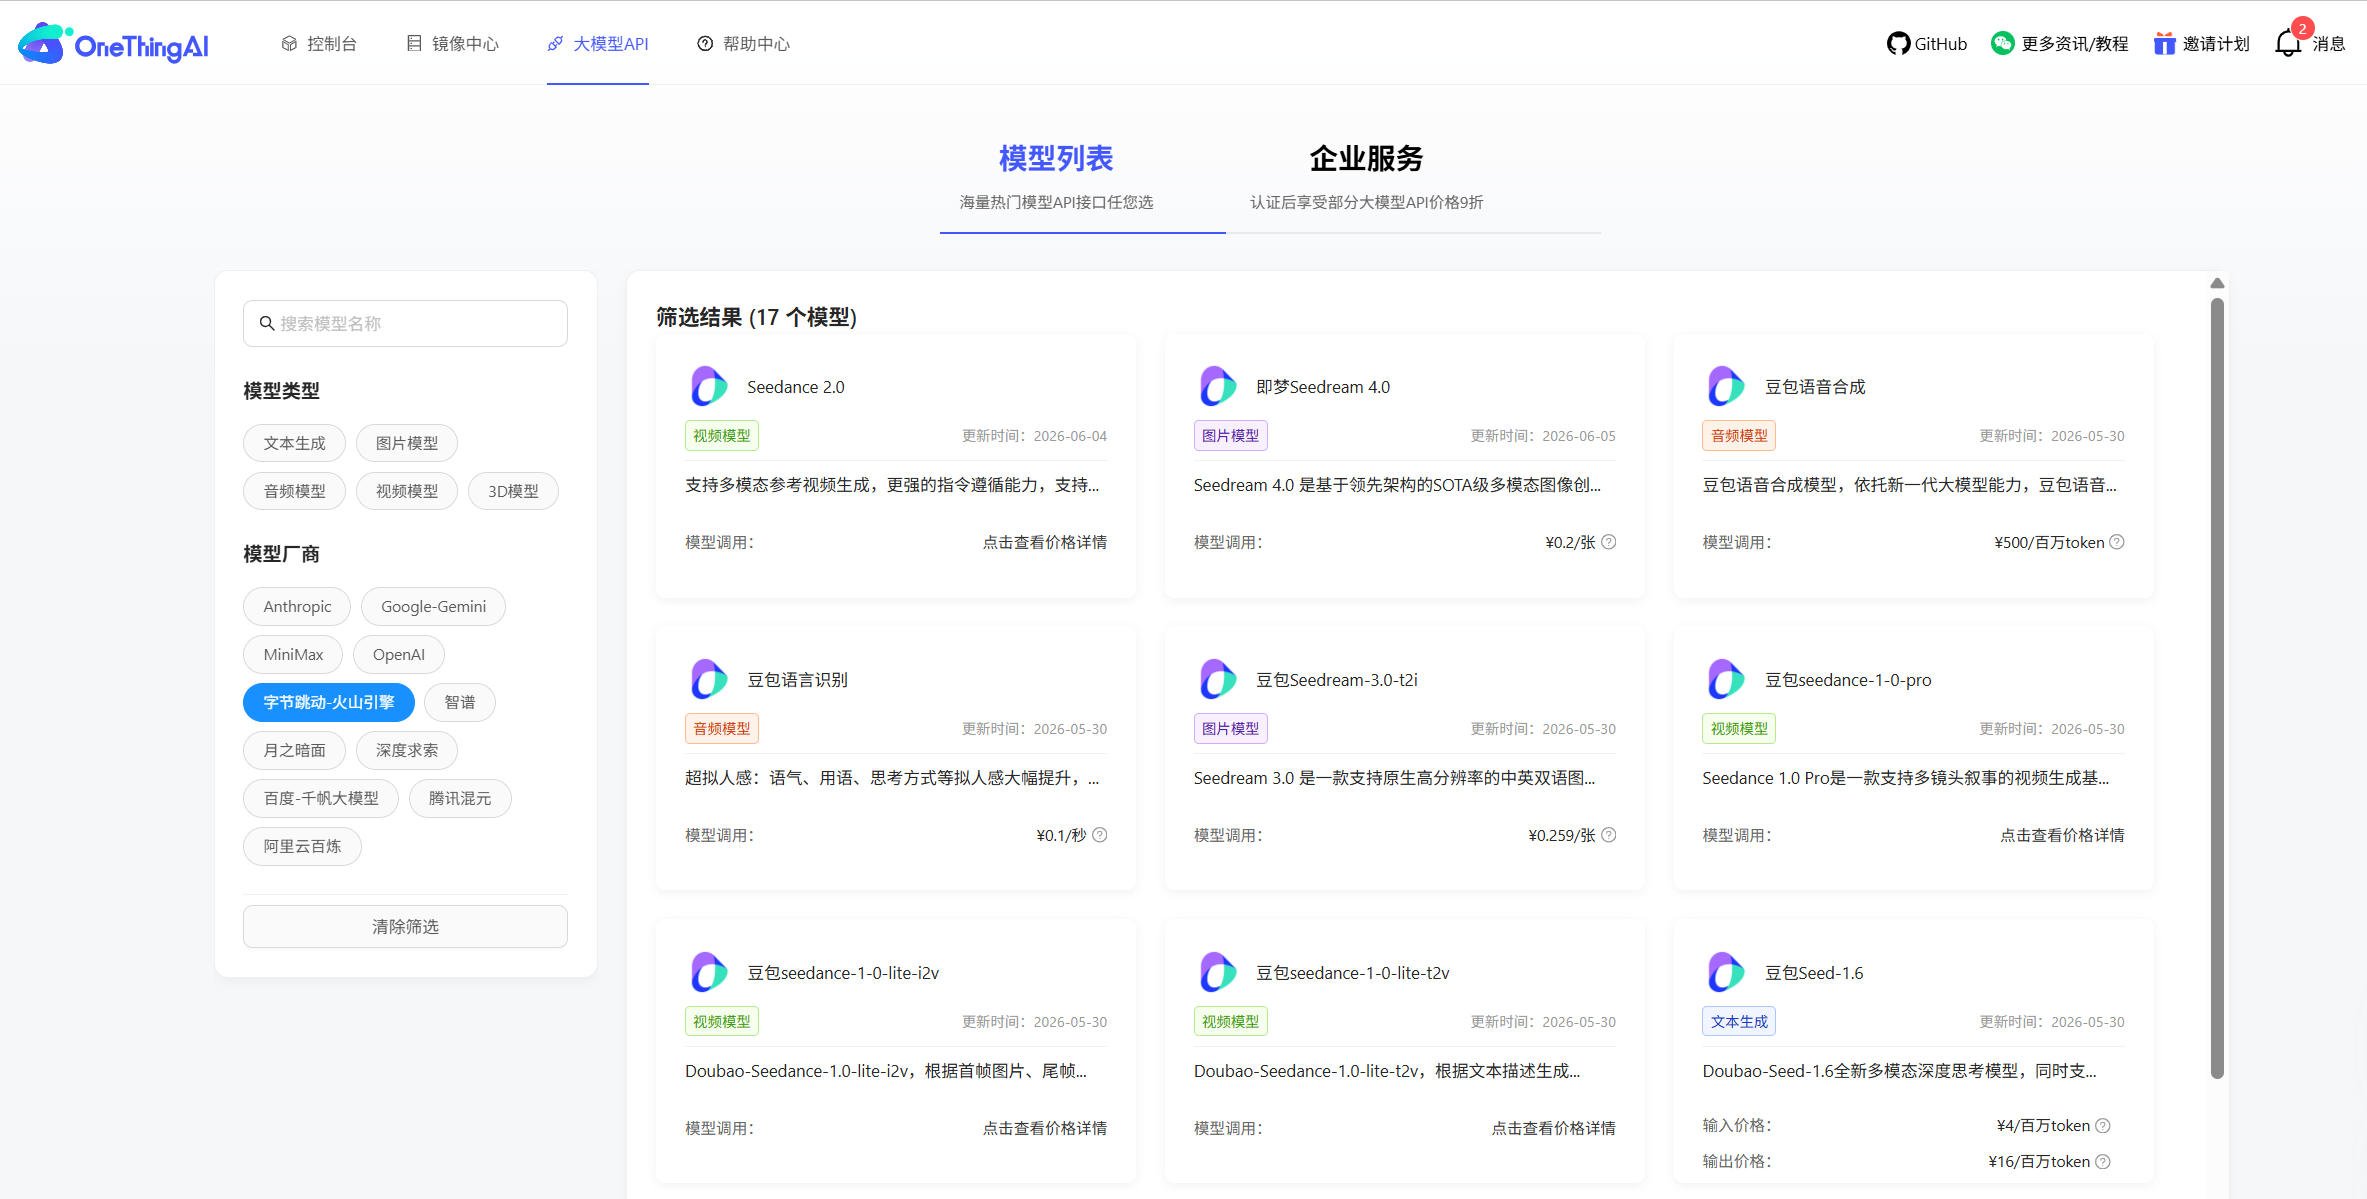Click the 豆包语音合成 model logo
2367x1199 pixels.
1726,387
